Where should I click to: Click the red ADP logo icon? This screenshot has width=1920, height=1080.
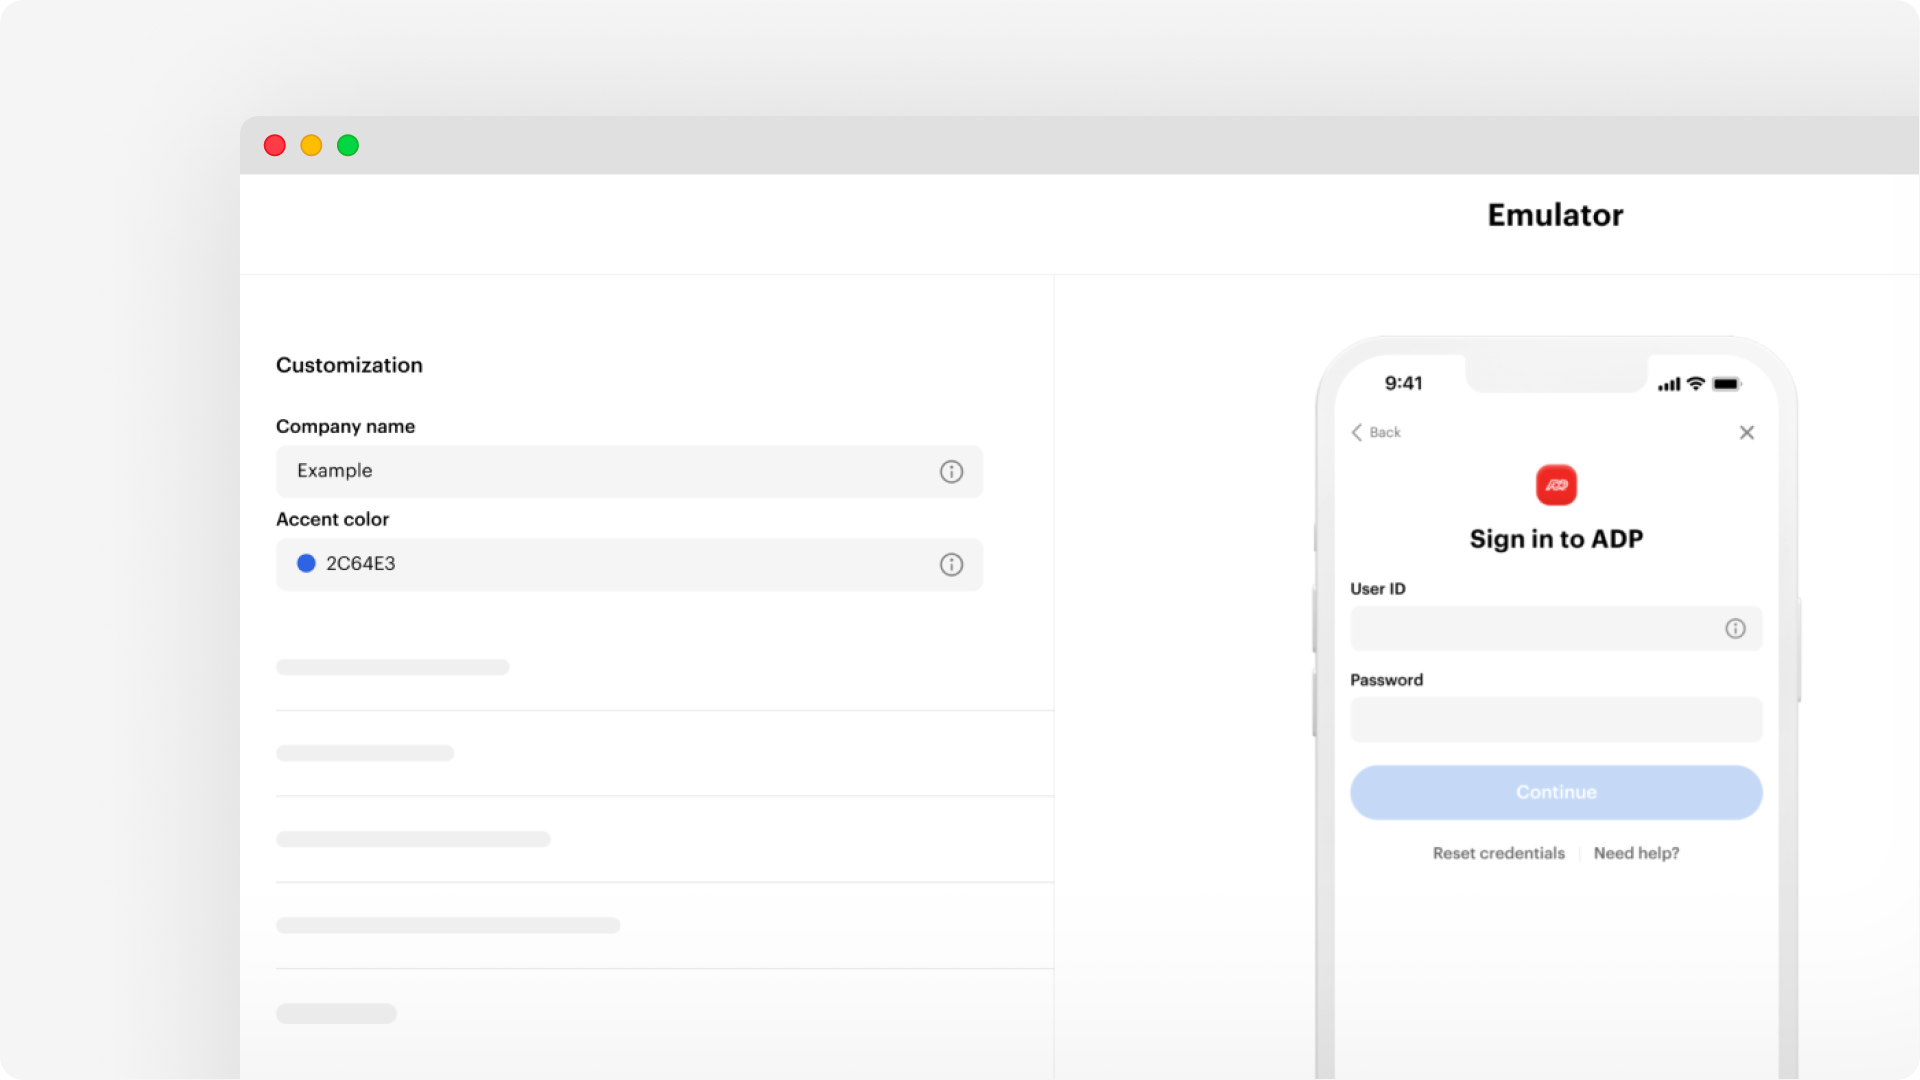pyautogui.click(x=1556, y=485)
